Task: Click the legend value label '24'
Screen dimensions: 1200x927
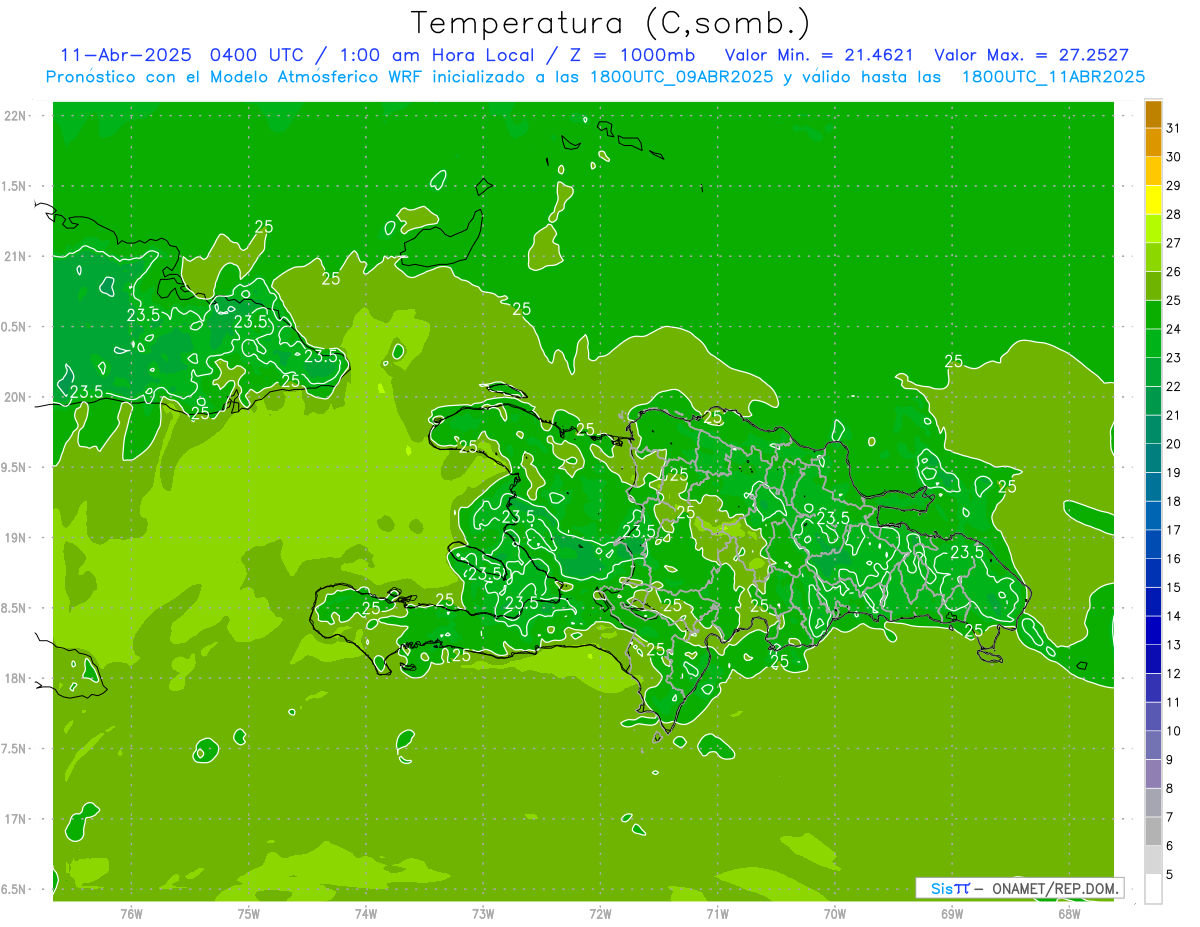Action: (x=1174, y=329)
